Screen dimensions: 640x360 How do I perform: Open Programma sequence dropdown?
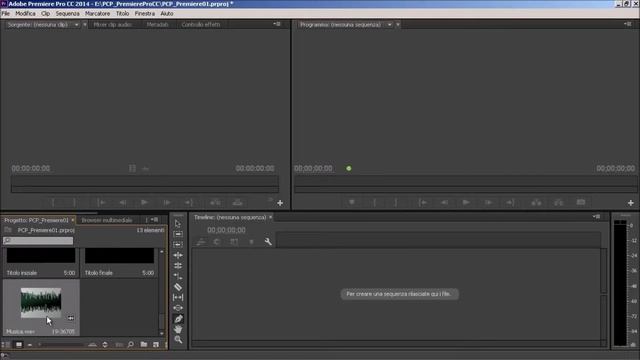[390, 24]
